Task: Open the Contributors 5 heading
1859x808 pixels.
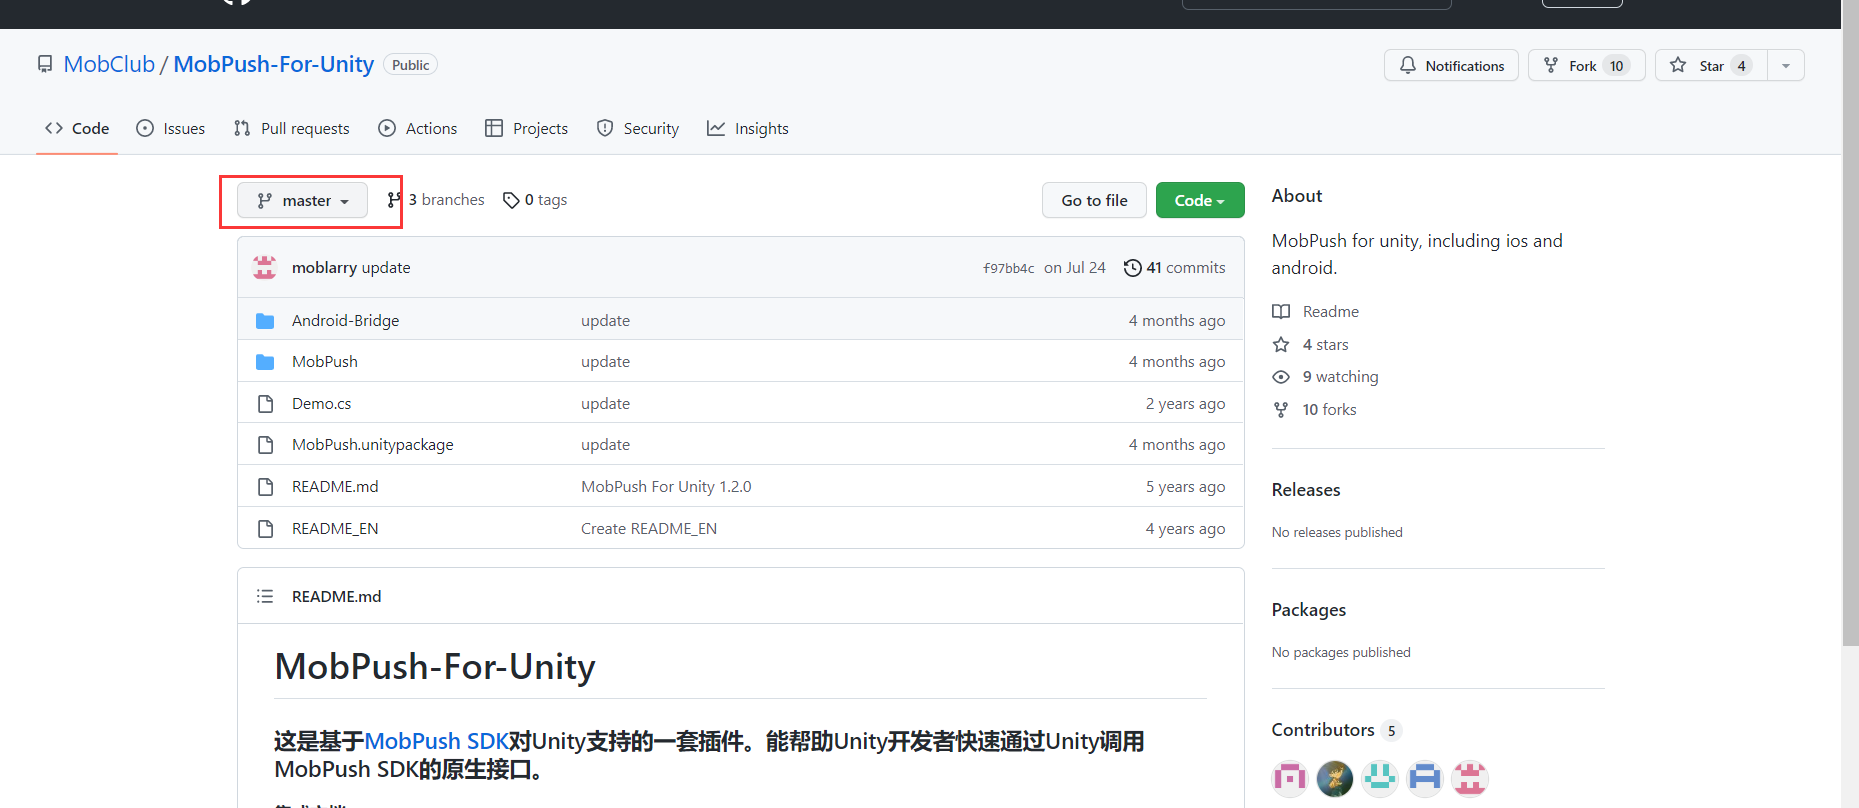Action: 1336,730
